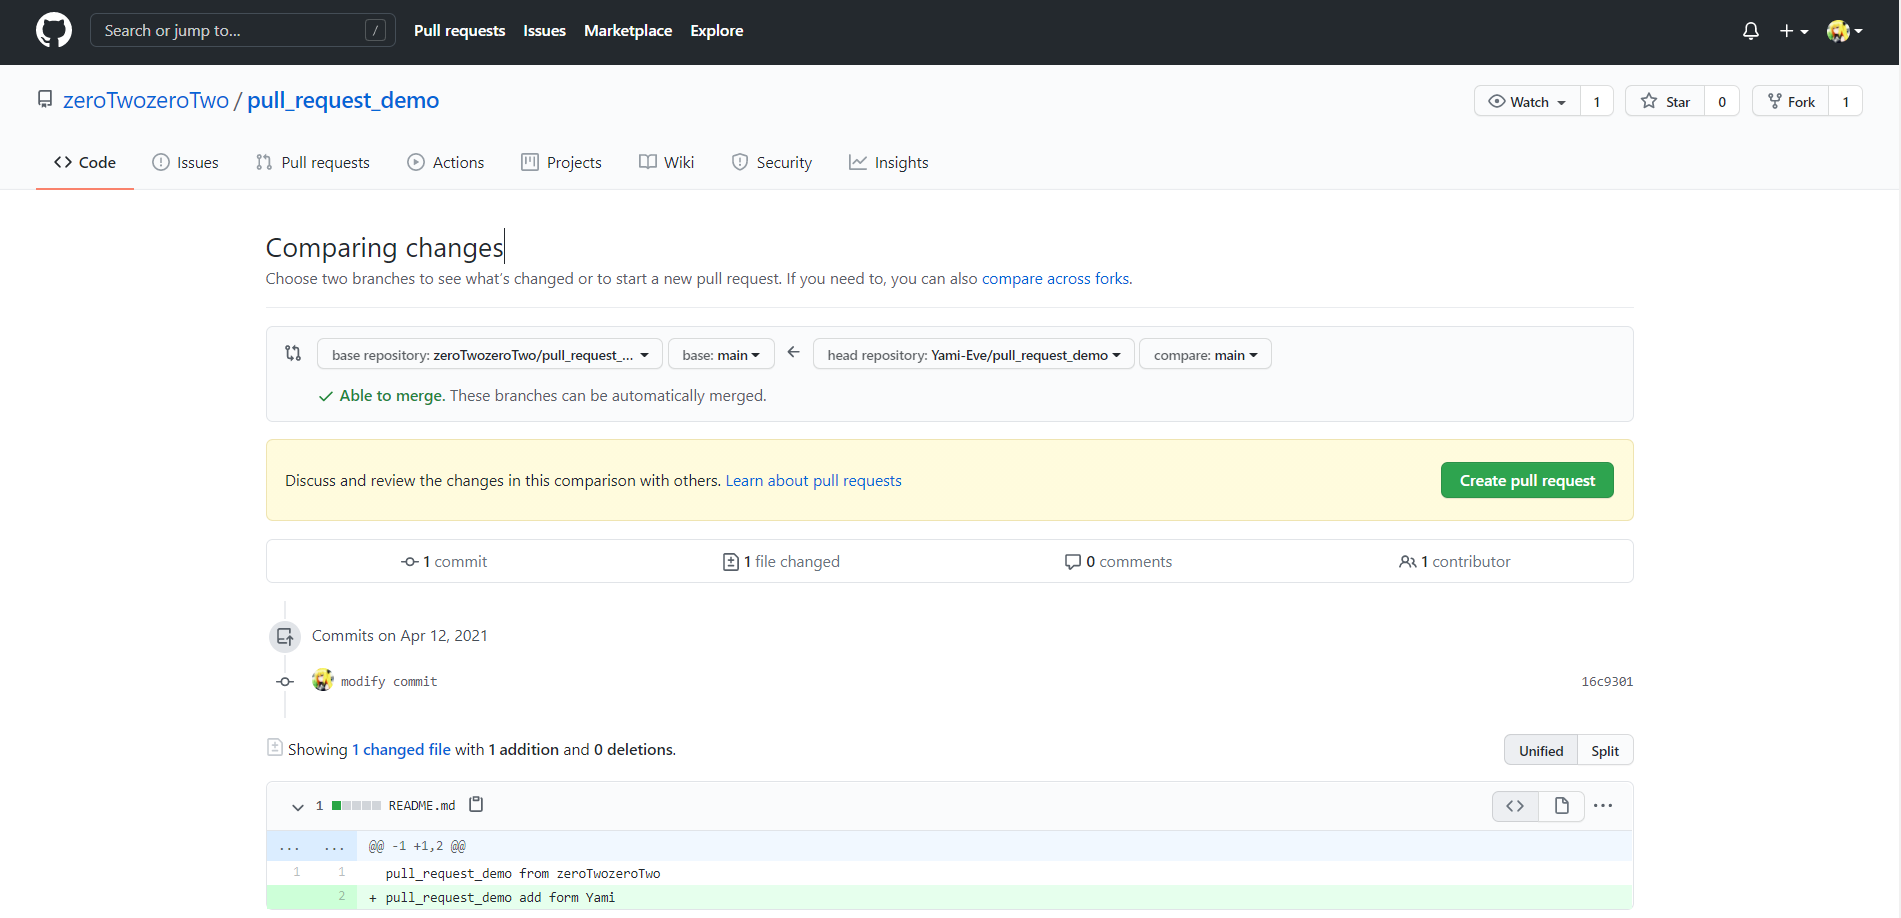The image size is (1901, 918).
Task: Click the left arrow between branches
Action: click(x=794, y=352)
